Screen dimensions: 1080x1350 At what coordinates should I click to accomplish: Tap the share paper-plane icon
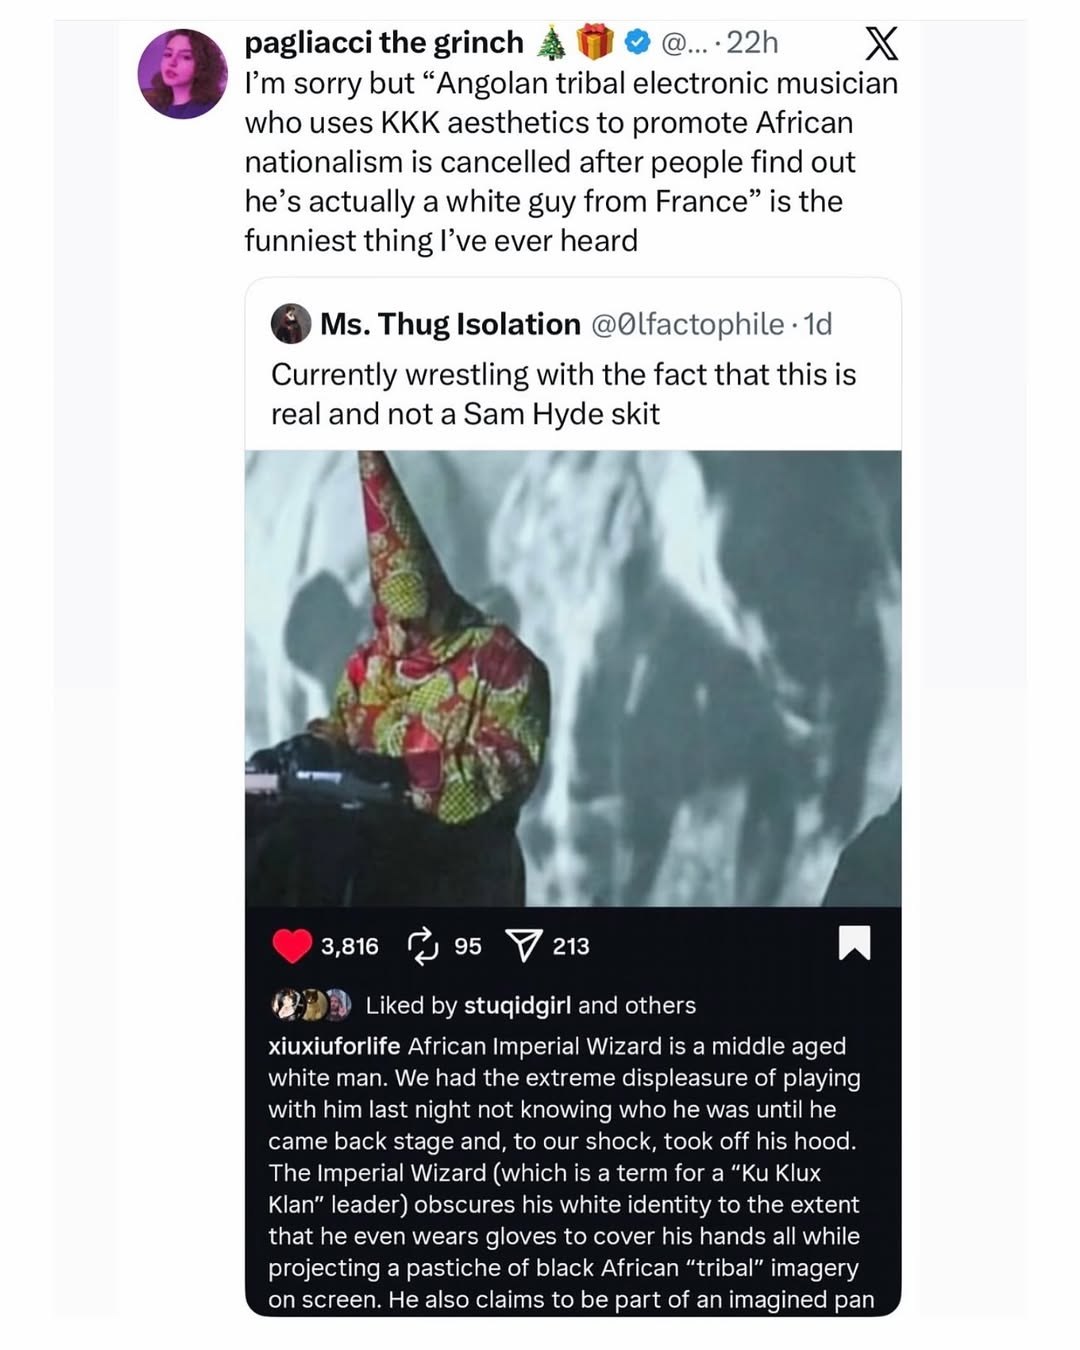[524, 945]
